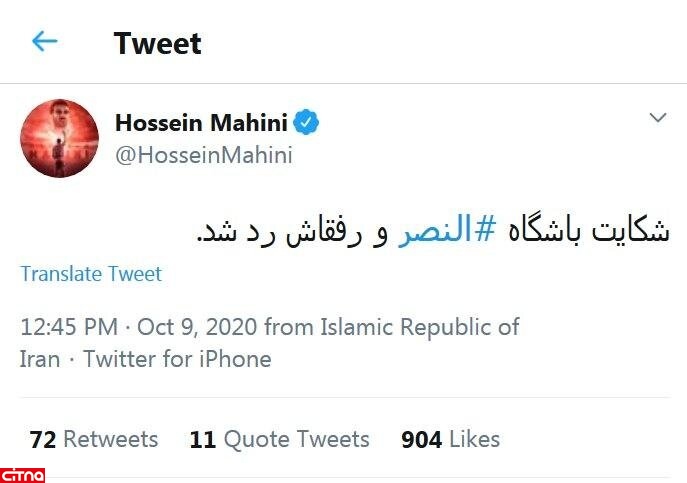Click the Tweet page header title
Image resolution: width=687 pixels, height=483 pixels.
click(x=157, y=43)
